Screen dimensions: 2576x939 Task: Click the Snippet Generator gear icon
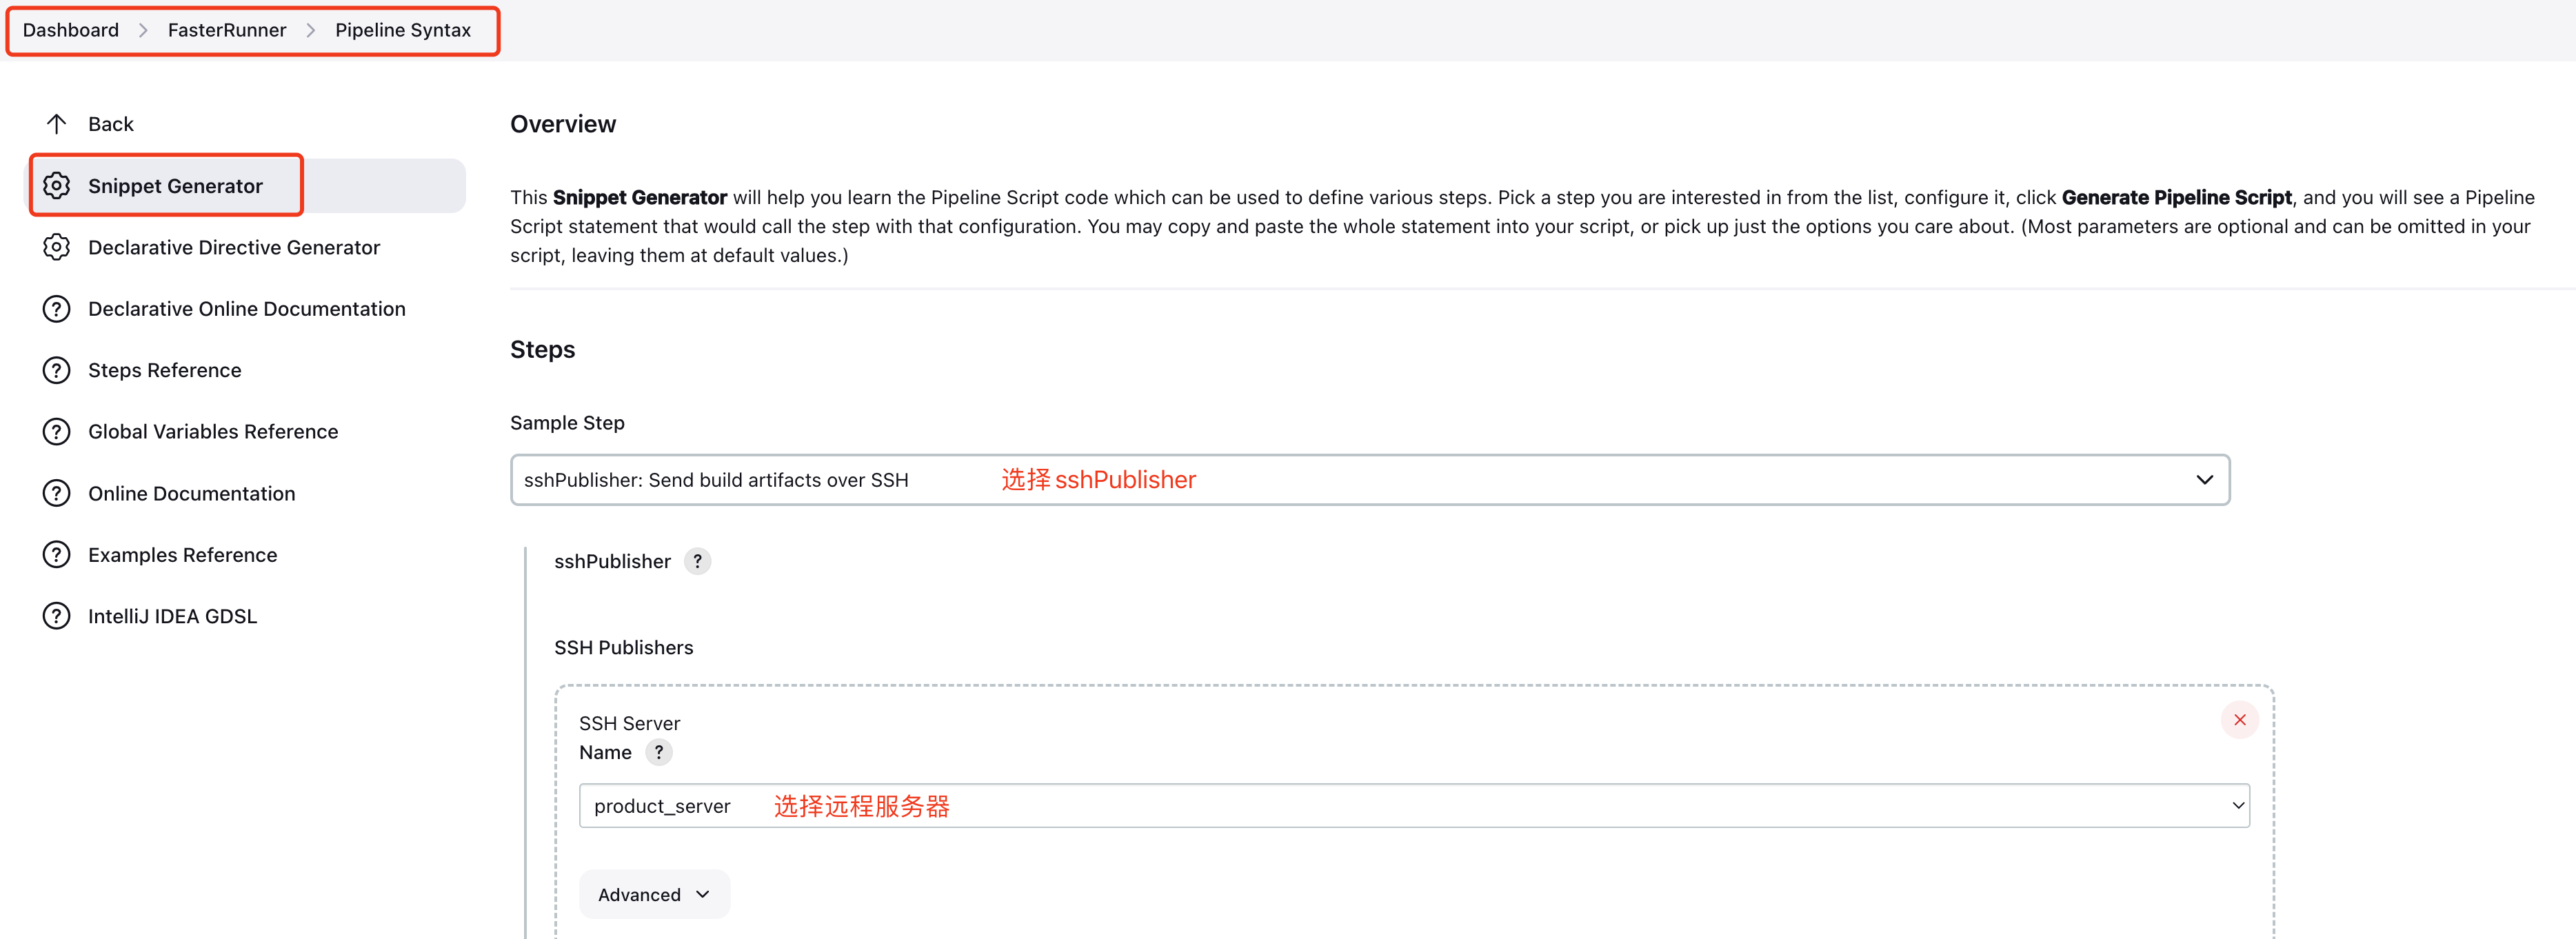pos(56,186)
